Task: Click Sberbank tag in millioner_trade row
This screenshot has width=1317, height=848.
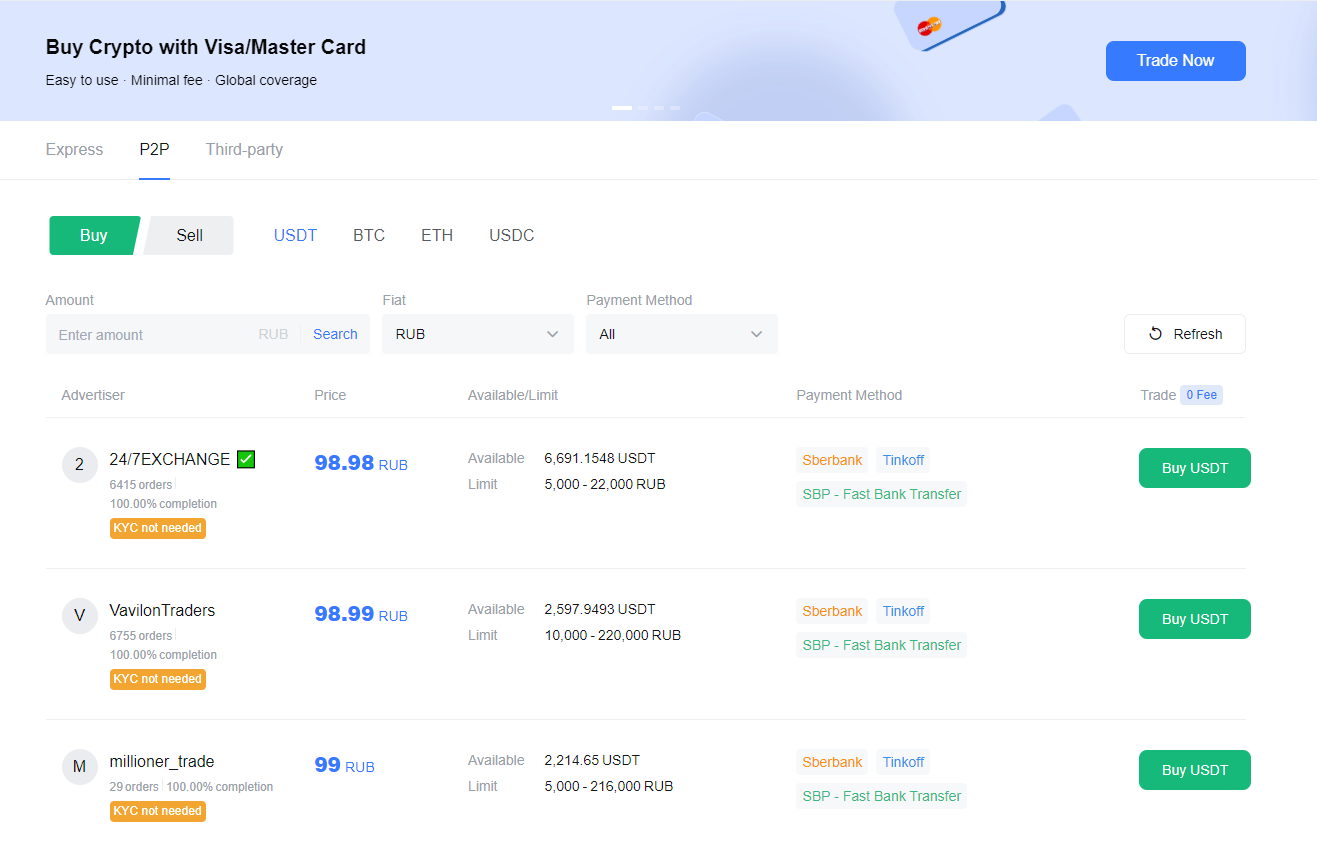Action: click(832, 762)
